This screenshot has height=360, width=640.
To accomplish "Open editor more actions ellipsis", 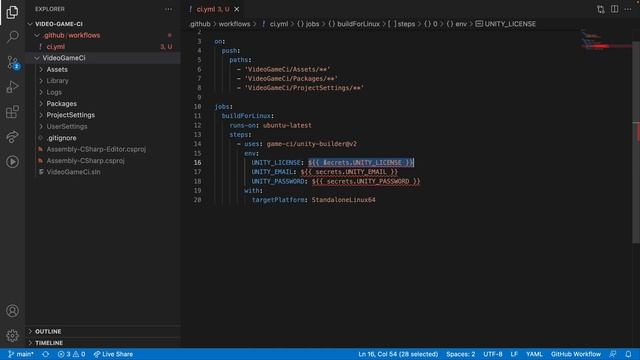I will point(628,9).
